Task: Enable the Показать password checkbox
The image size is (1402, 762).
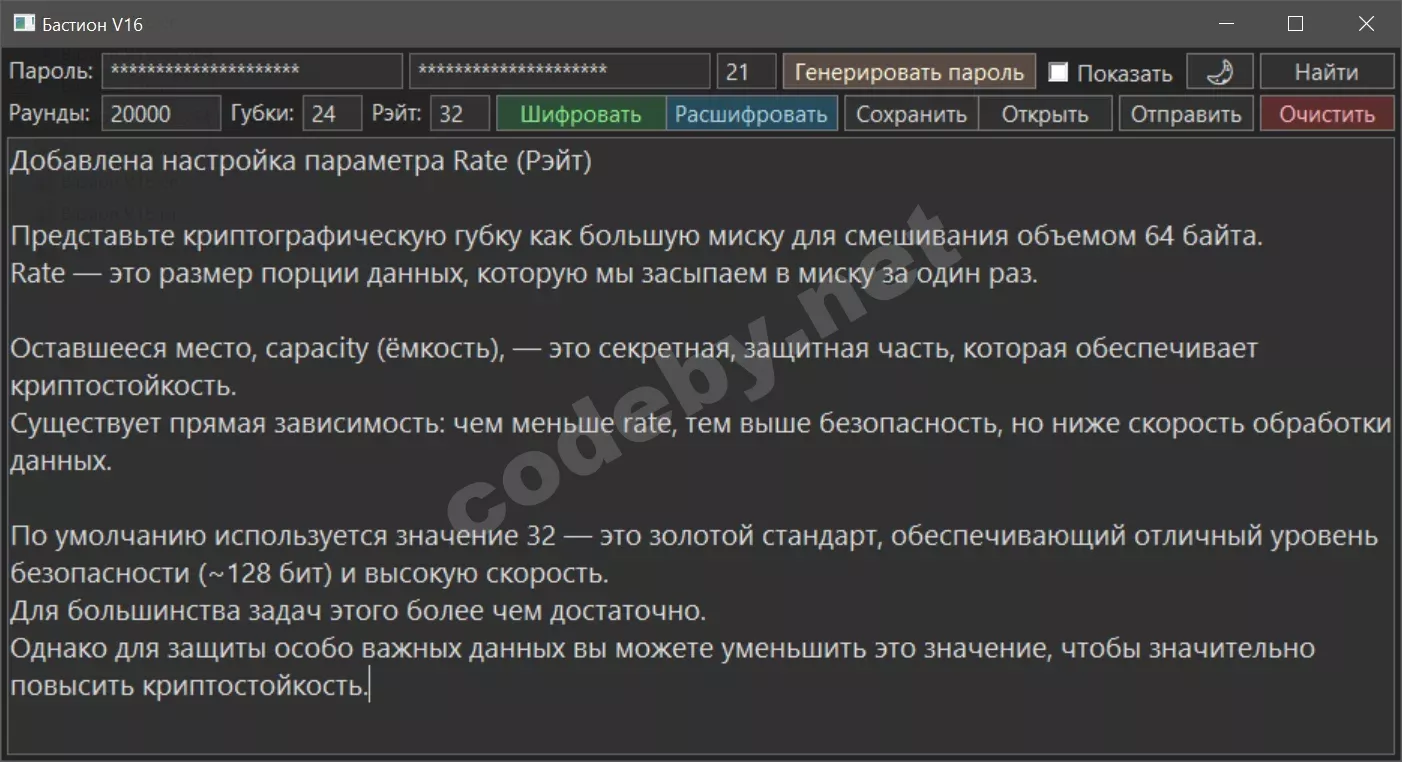Action: coord(1058,73)
